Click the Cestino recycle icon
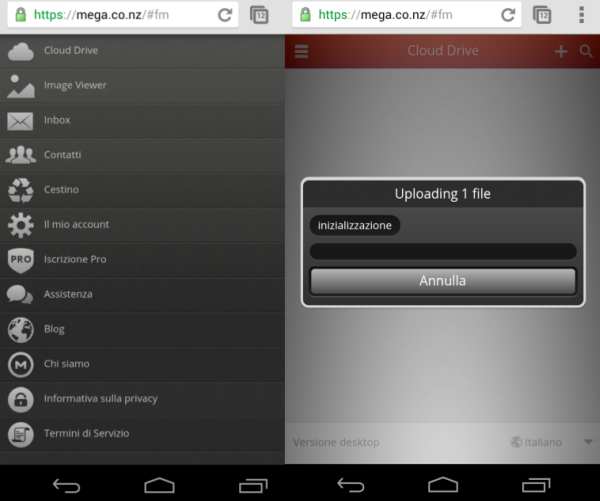Screen dimensions: 600x501 click(x=21, y=190)
